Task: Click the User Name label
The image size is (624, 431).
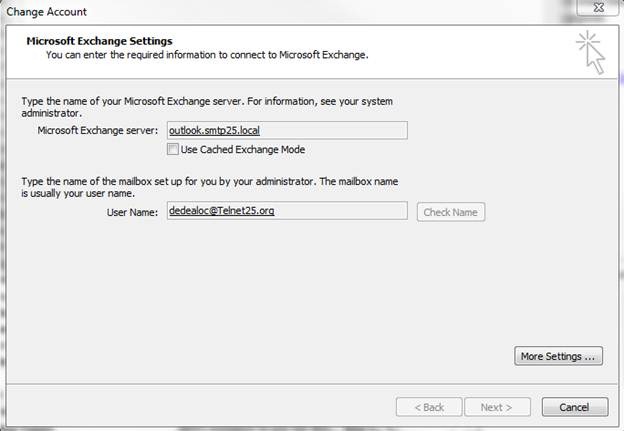Action: click(132, 213)
